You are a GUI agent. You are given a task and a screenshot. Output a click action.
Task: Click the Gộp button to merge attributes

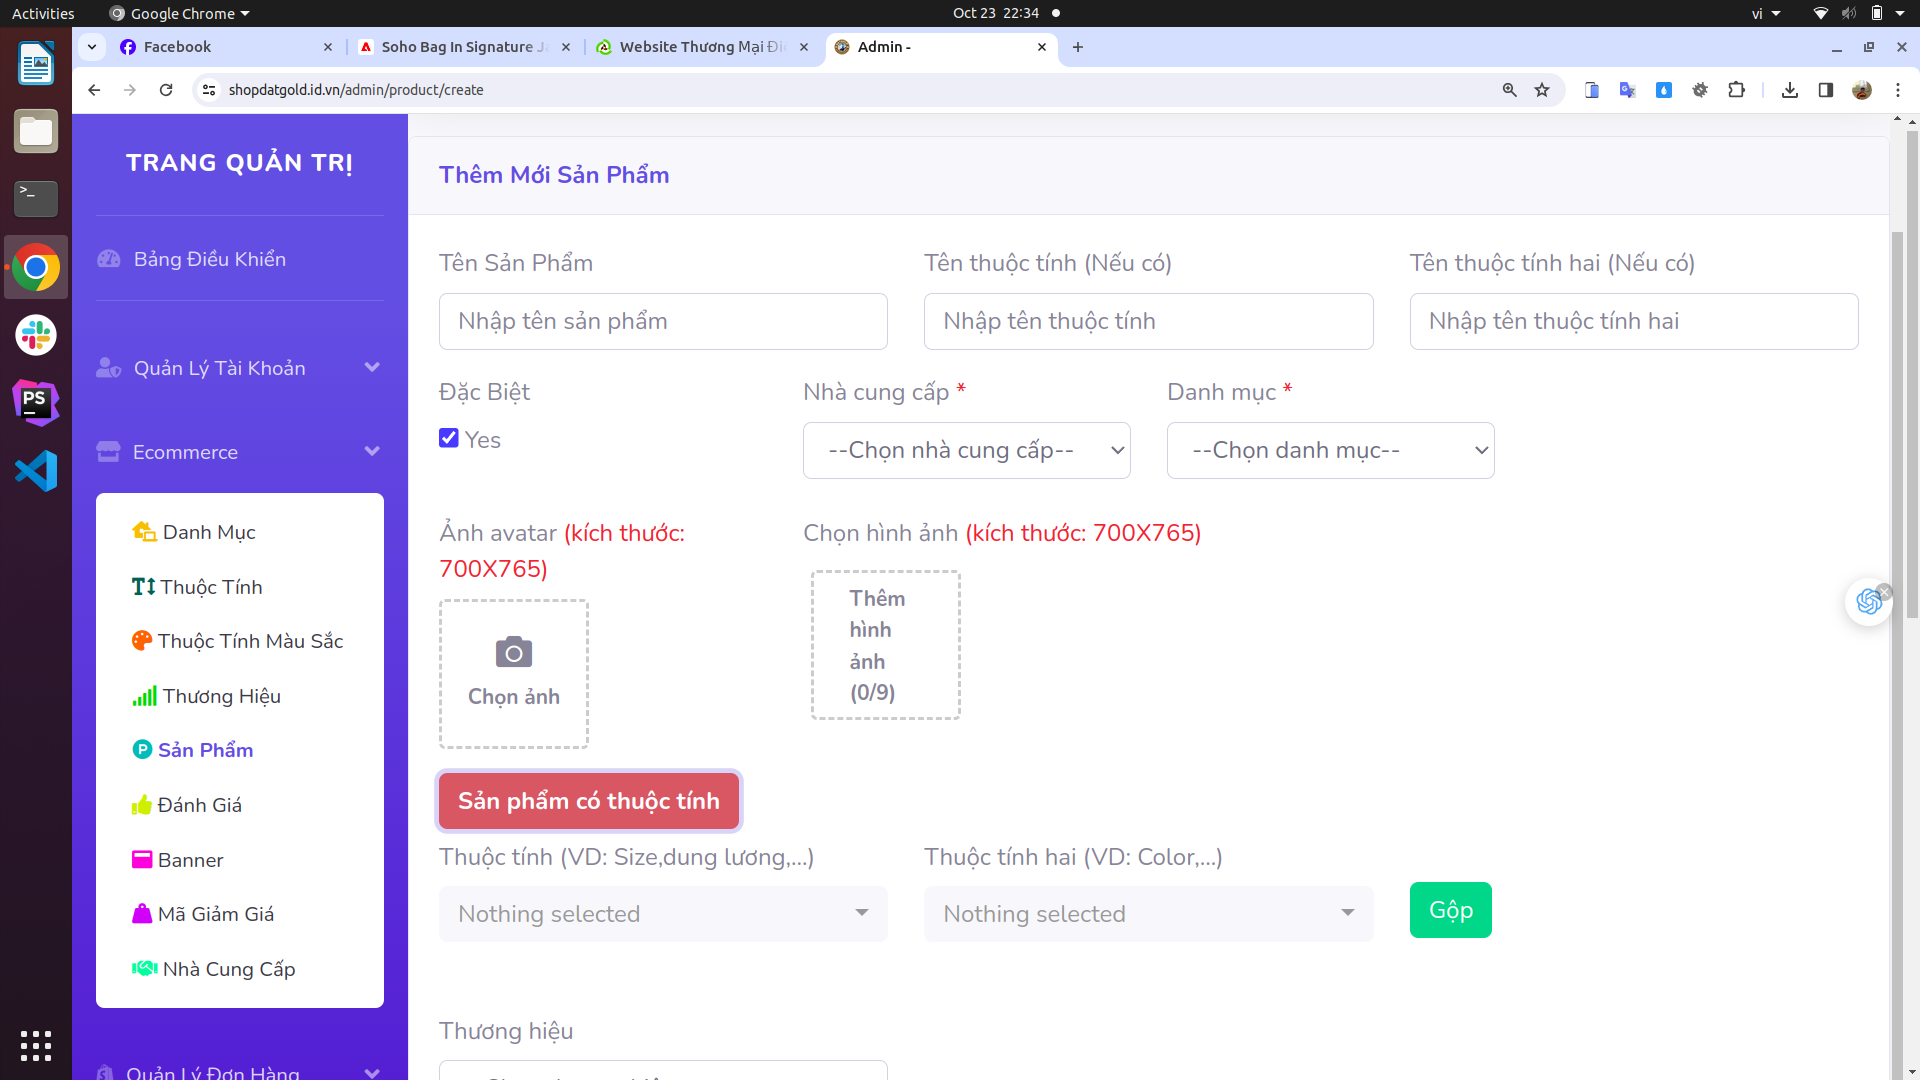[1449, 910]
